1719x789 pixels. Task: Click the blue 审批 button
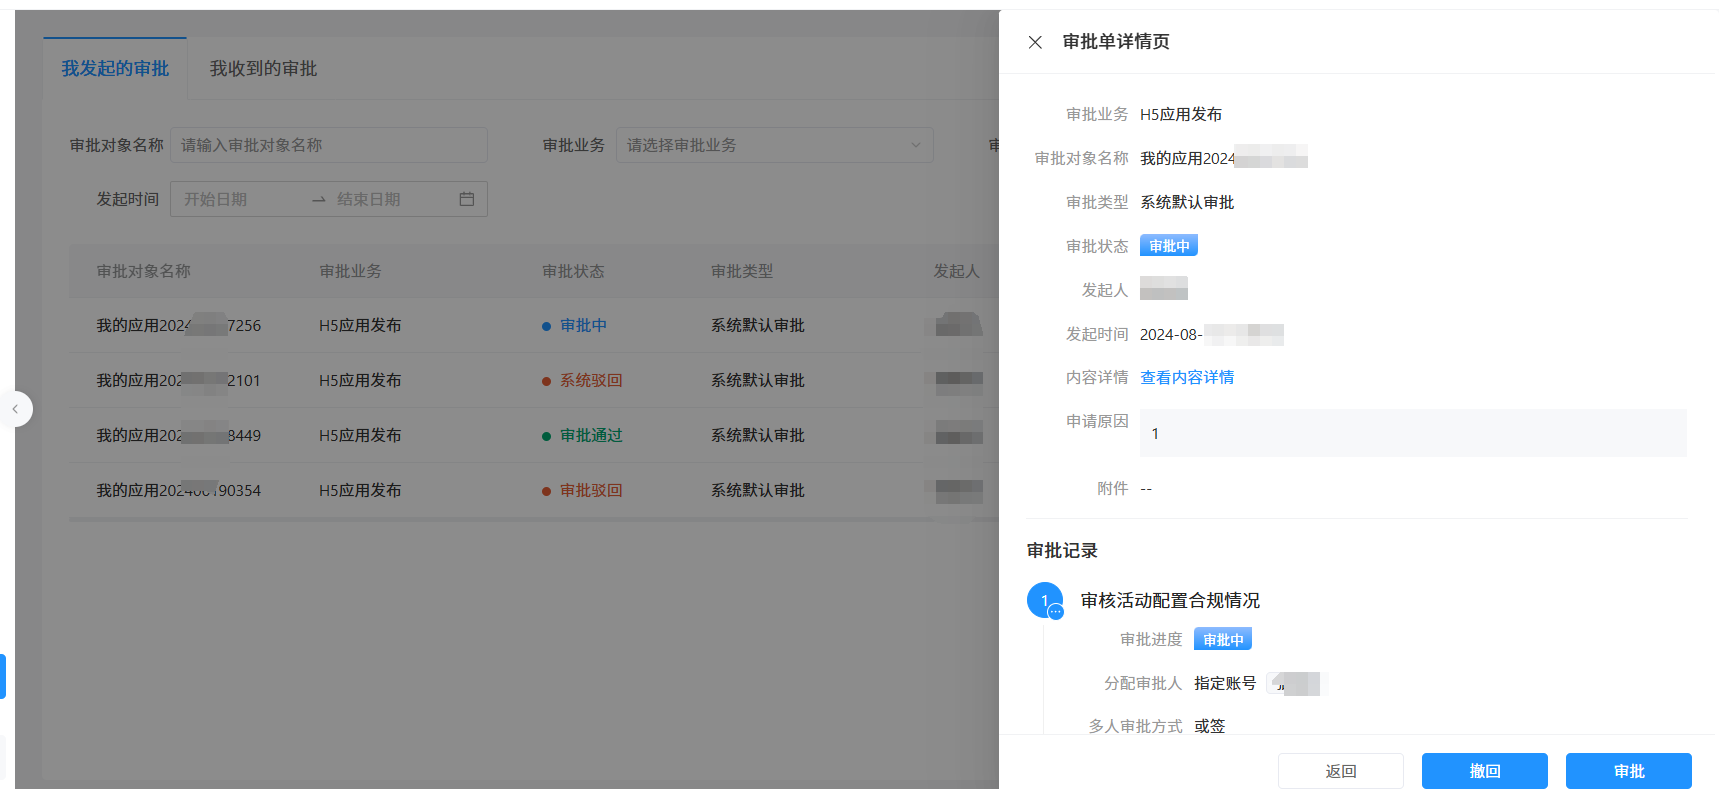[1629, 771]
